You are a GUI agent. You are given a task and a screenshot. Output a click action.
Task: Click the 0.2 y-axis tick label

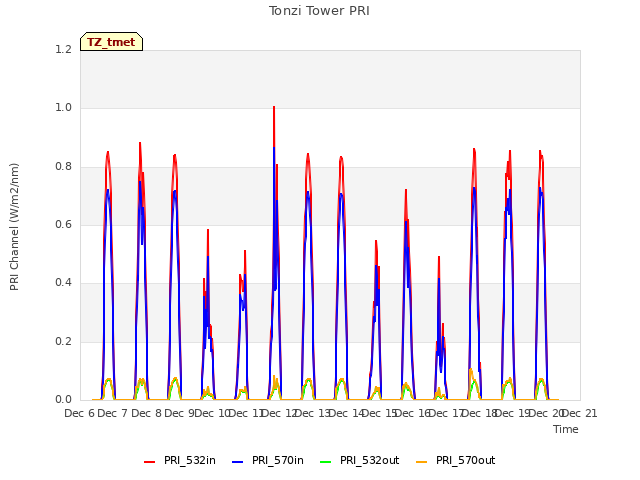(x=63, y=341)
